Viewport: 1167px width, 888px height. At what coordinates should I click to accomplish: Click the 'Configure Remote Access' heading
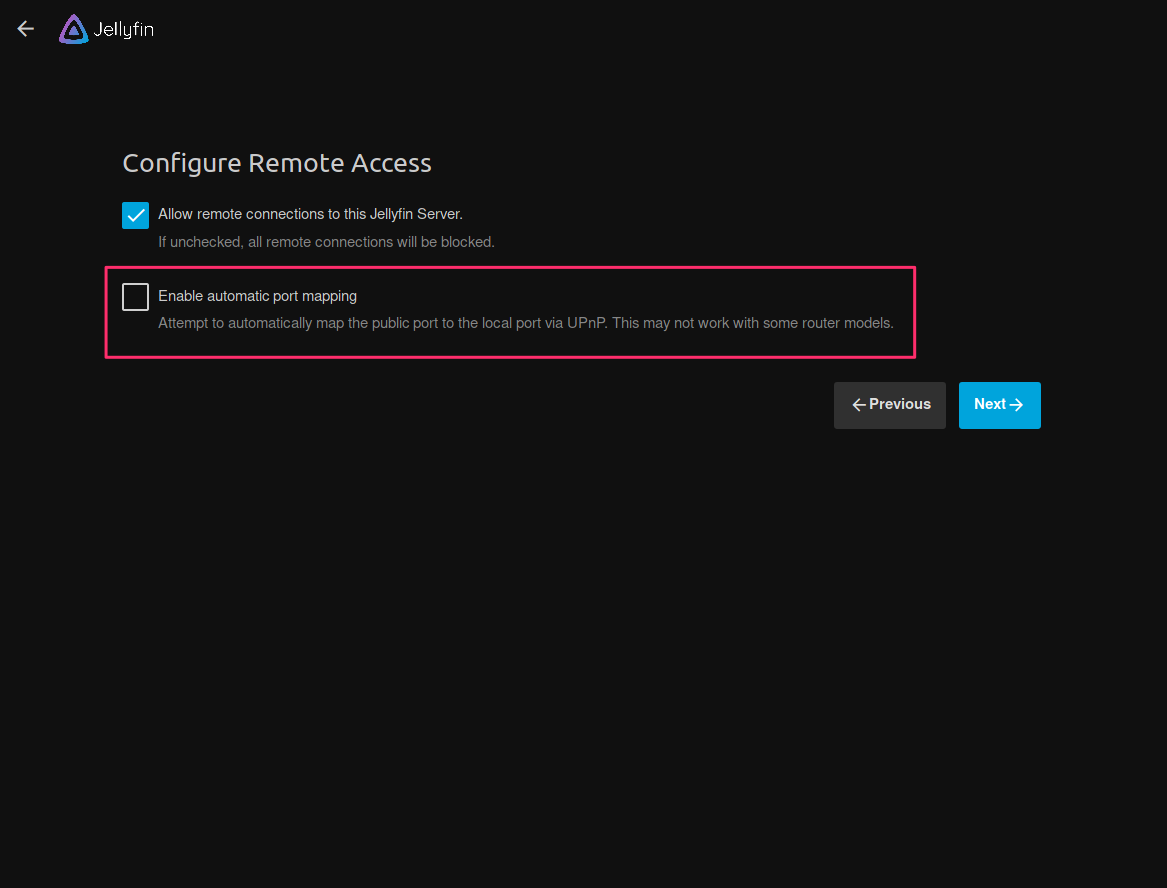pos(277,163)
